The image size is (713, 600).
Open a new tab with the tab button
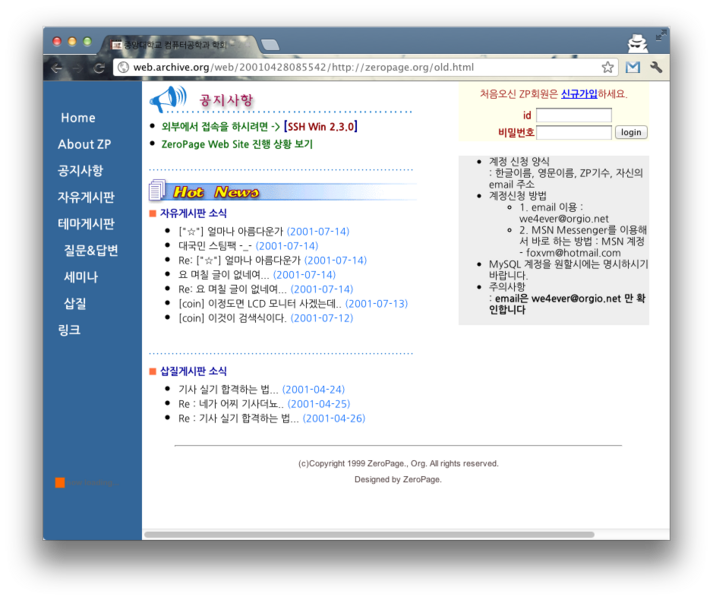point(270,44)
